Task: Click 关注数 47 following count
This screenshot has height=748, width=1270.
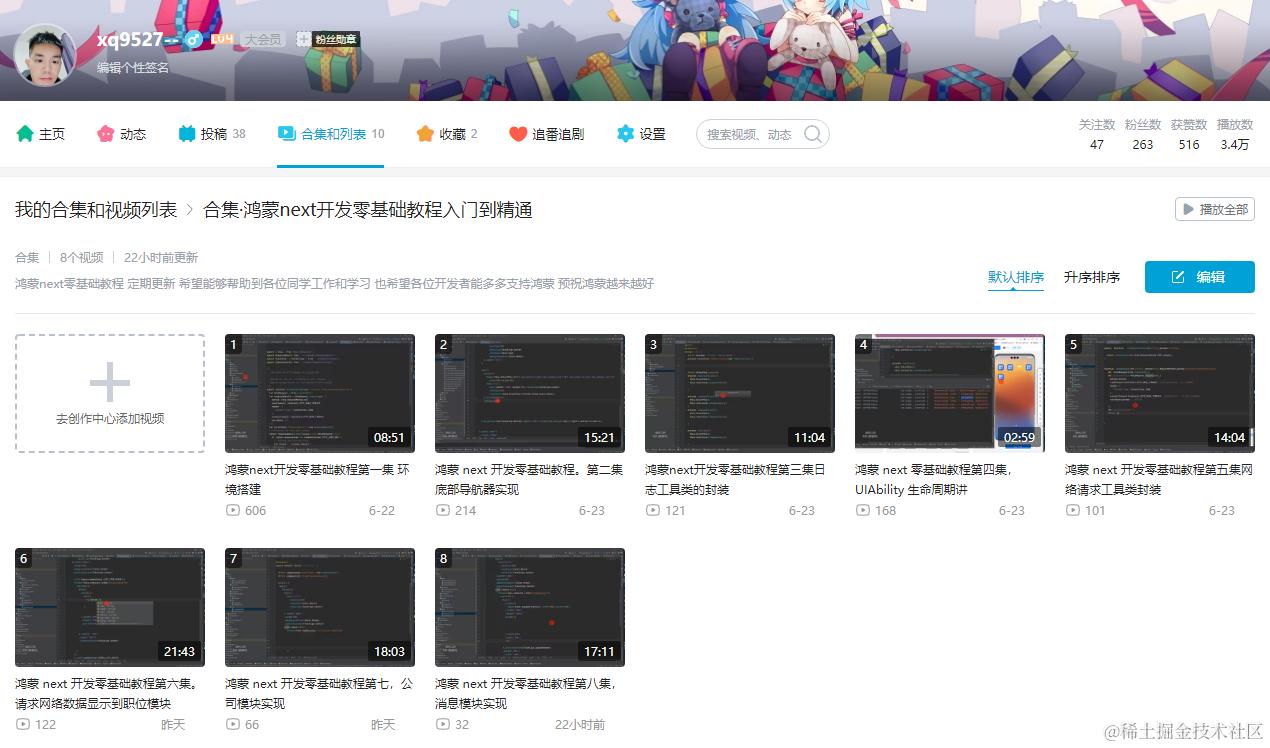Action: 1097,134
